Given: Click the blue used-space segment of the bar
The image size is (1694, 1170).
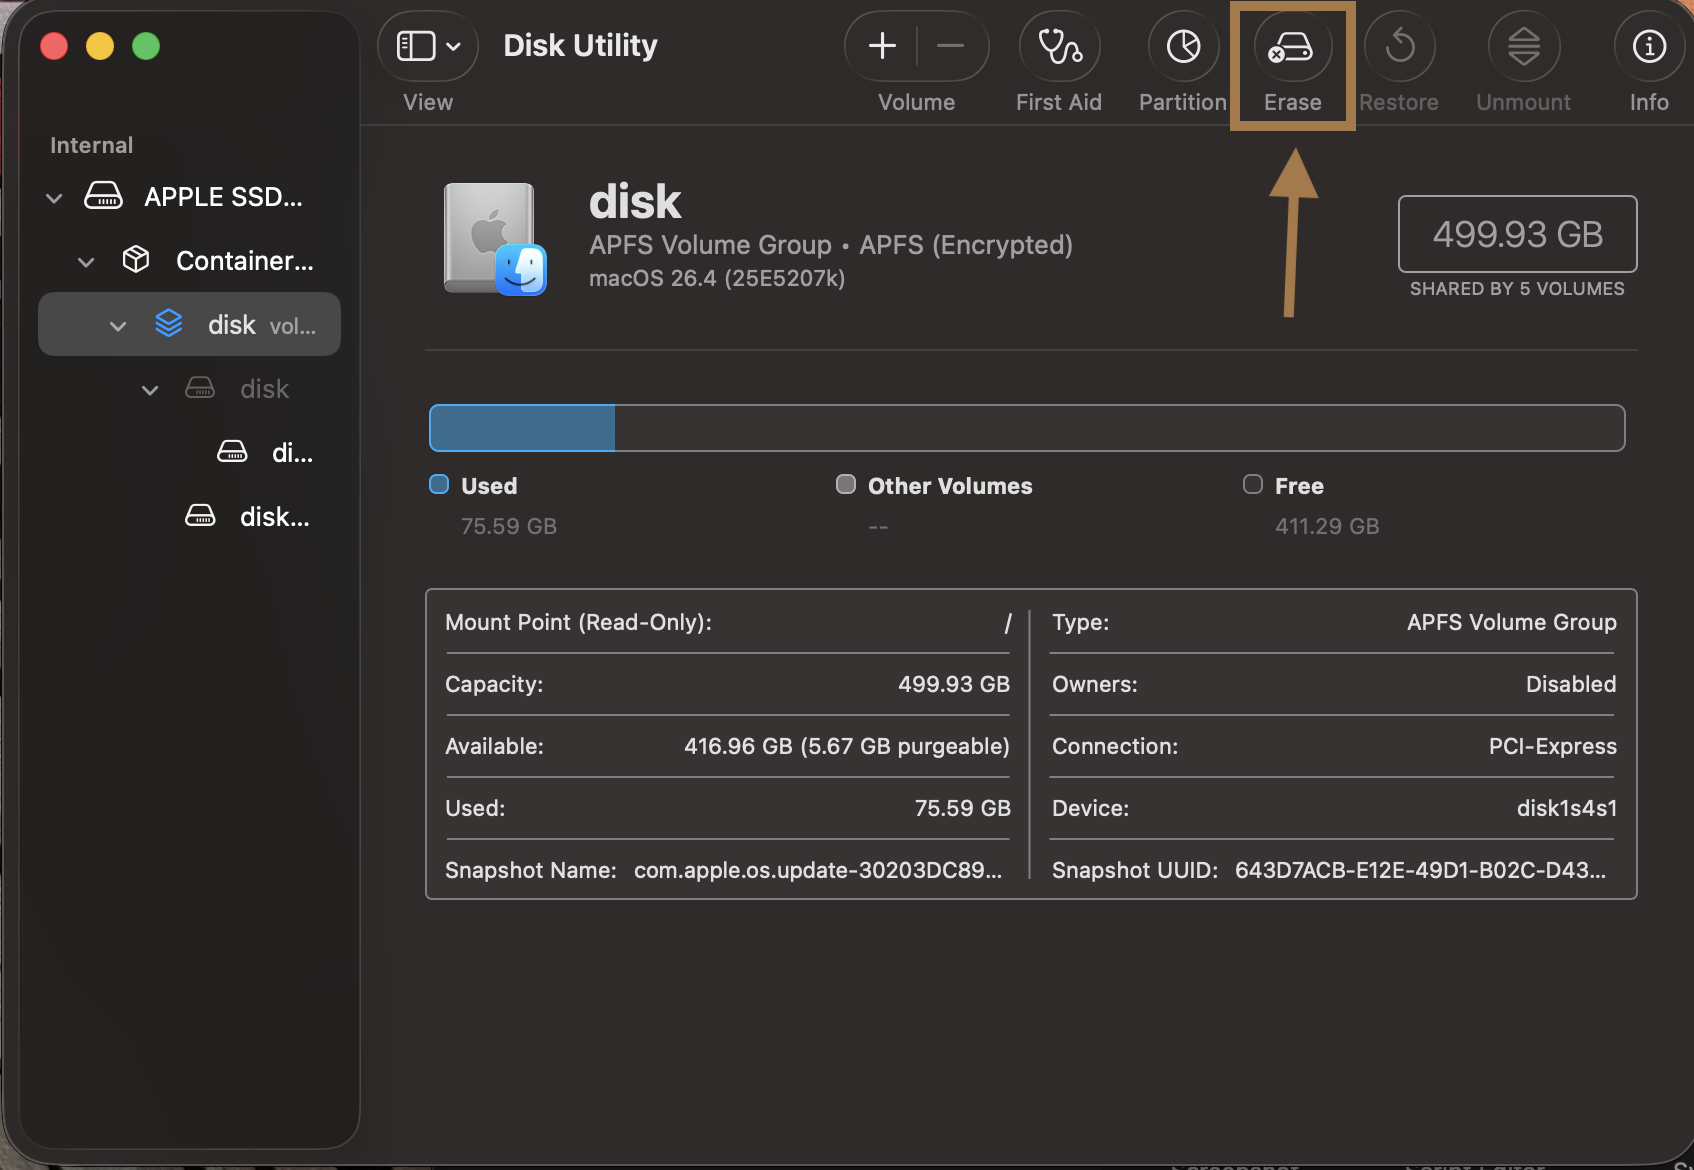Looking at the screenshot, I should point(520,427).
